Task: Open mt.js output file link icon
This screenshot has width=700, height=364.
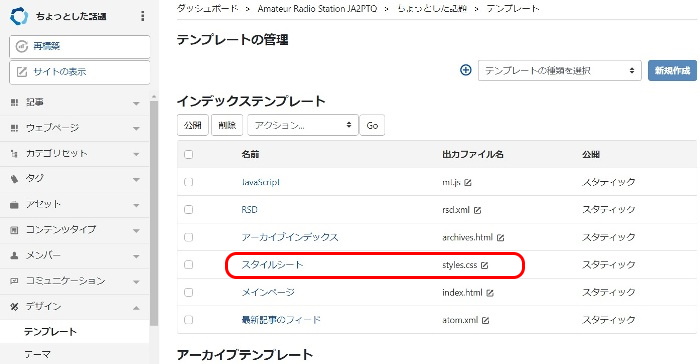Action: [468, 183]
